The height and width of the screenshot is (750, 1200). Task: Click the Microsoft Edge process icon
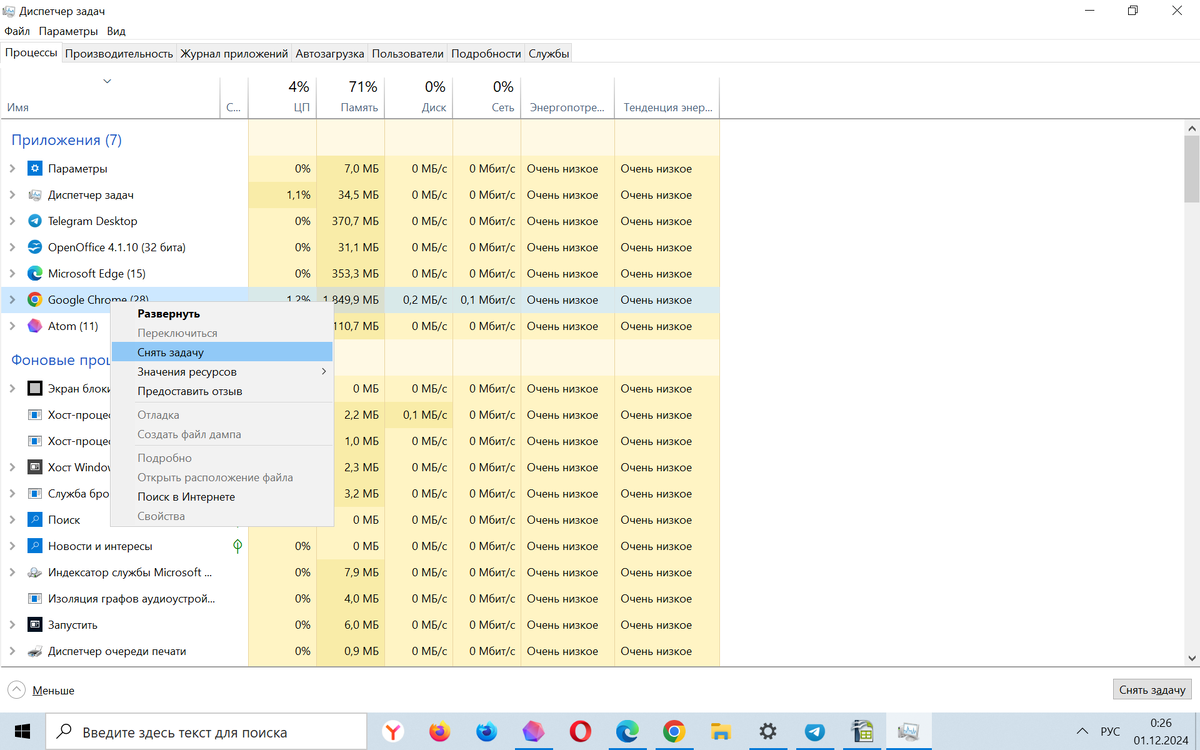pos(35,273)
